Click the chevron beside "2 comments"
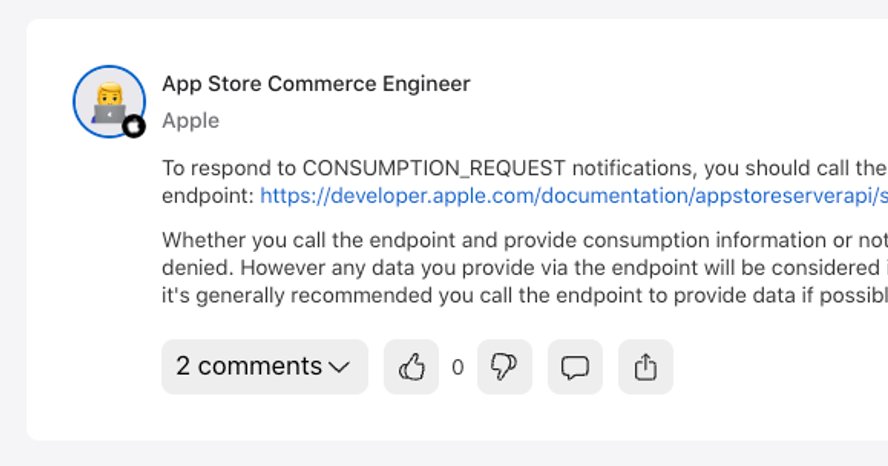 pos(339,367)
